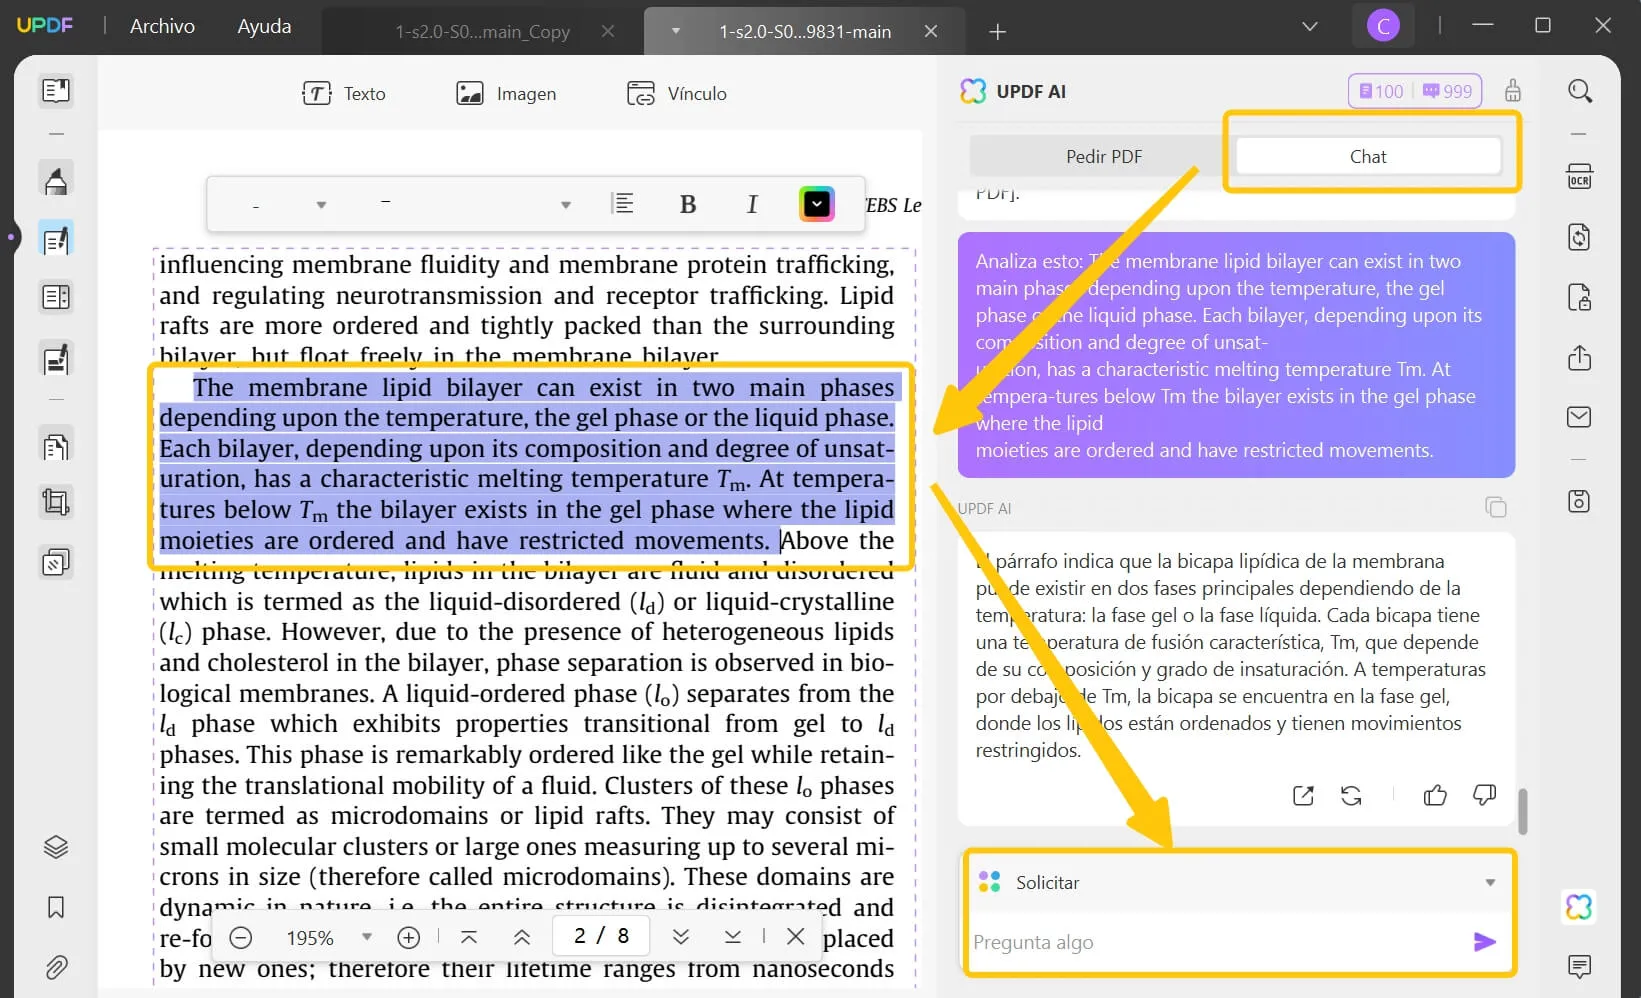Click the save disk icon
1641x998 pixels.
[x=1579, y=501]
